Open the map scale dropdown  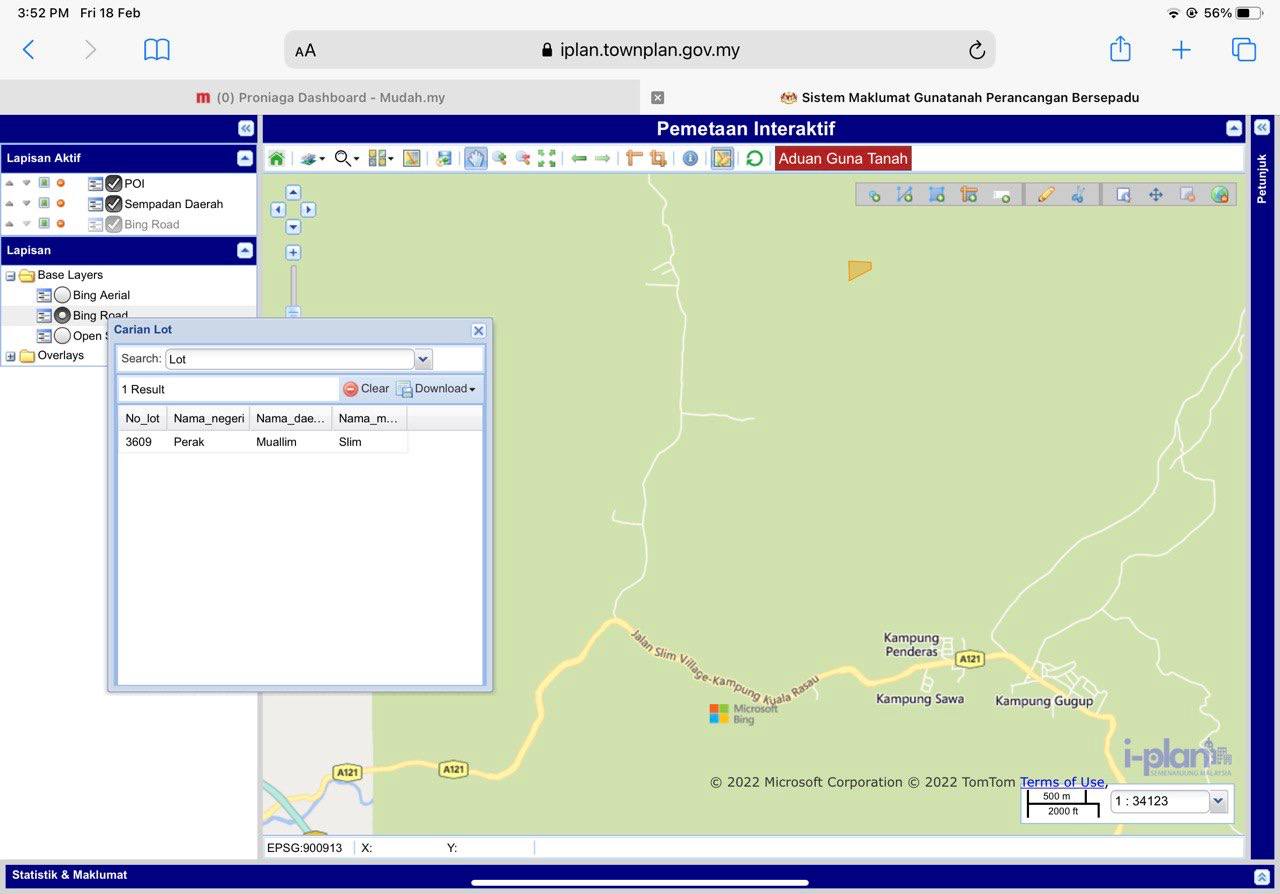(1217, 801)
